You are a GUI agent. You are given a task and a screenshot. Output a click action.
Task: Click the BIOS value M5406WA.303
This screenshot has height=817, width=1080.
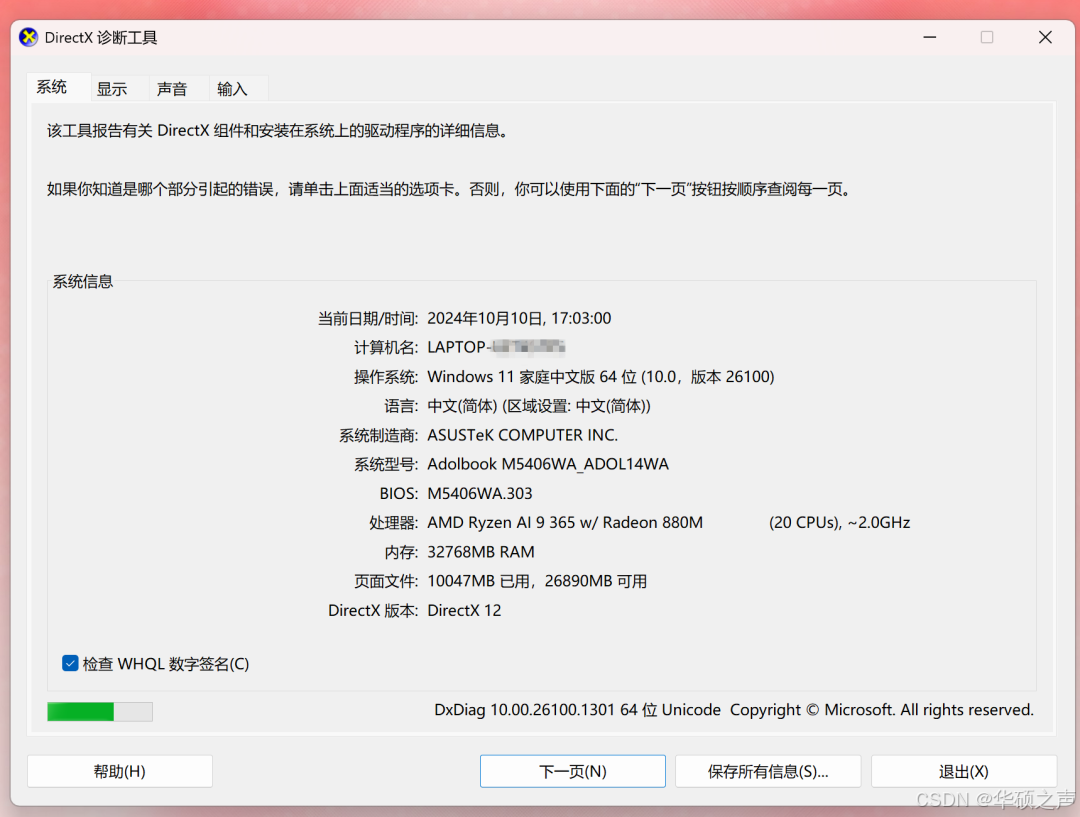(x=480, y=493)
